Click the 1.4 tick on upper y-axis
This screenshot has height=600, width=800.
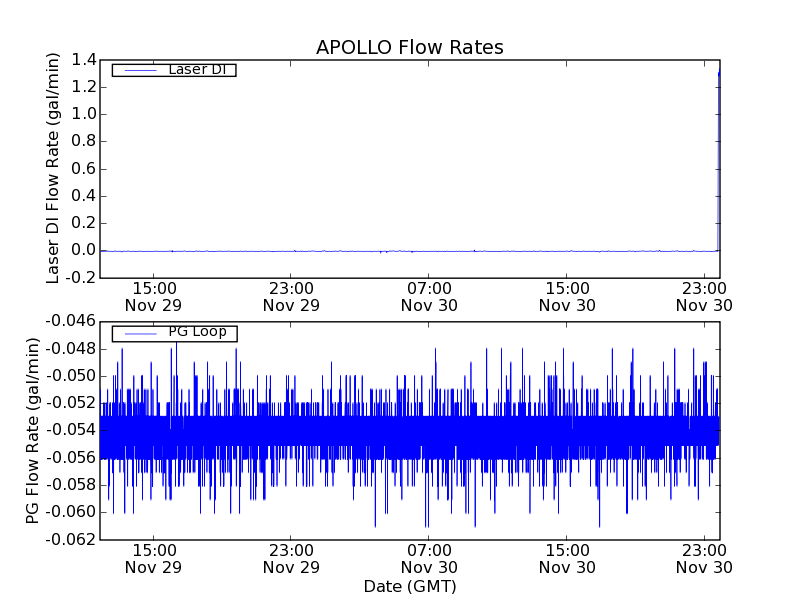pos(84,60)
